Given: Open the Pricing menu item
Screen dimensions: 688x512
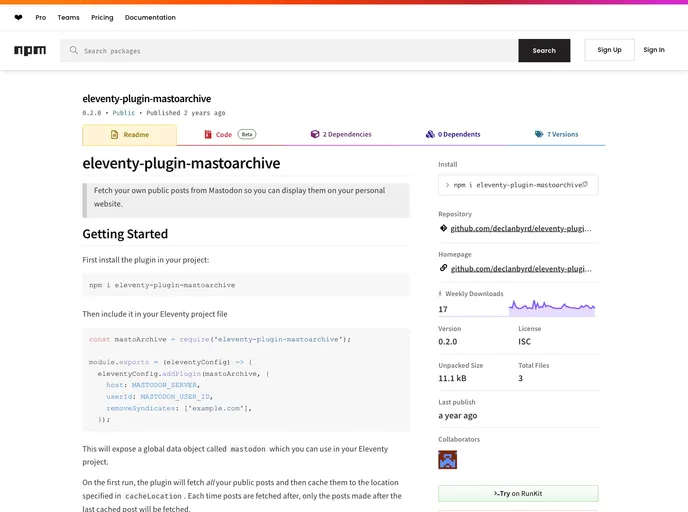Looking at the screenshot, I should (x=102, y=18).
